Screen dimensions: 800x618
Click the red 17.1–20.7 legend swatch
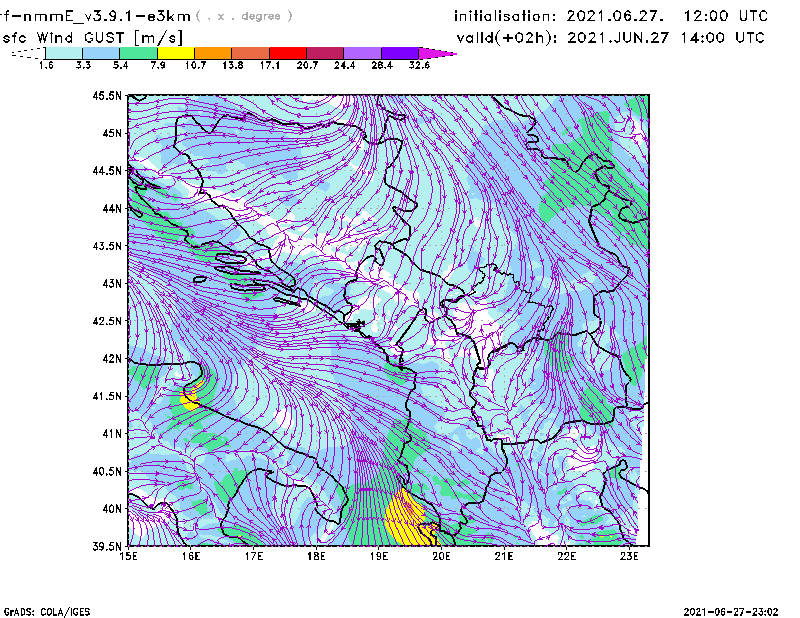[288, 53]
